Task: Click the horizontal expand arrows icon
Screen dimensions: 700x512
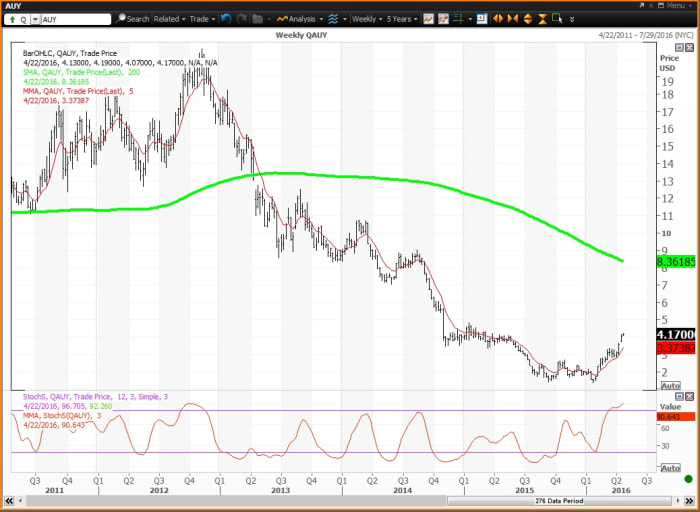Action: pyautogui.click(x=499, y=19)
